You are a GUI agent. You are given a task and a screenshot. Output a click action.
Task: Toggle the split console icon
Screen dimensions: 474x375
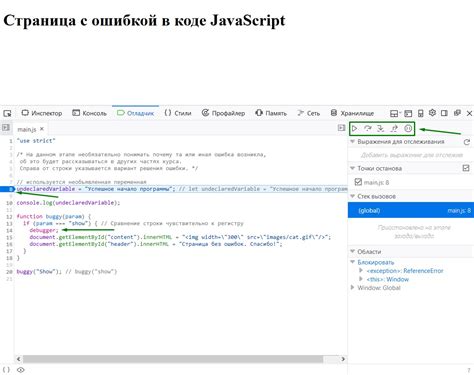pyautogui.click(x=394, y=114)
